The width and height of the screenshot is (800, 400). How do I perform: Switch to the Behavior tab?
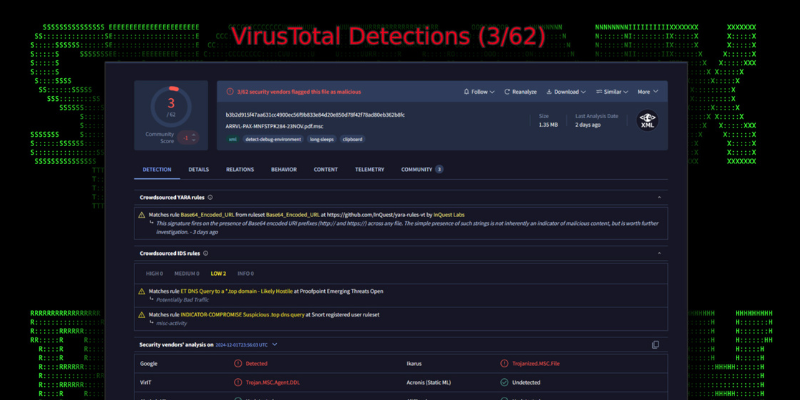point(284,169)
